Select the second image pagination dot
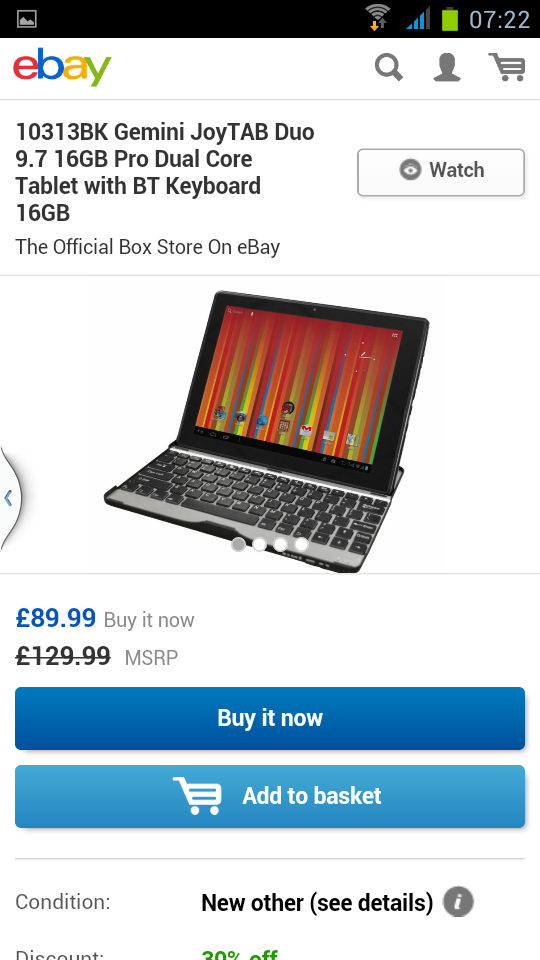Viewport: 540px width, 960px height. [x=260, y=544]
